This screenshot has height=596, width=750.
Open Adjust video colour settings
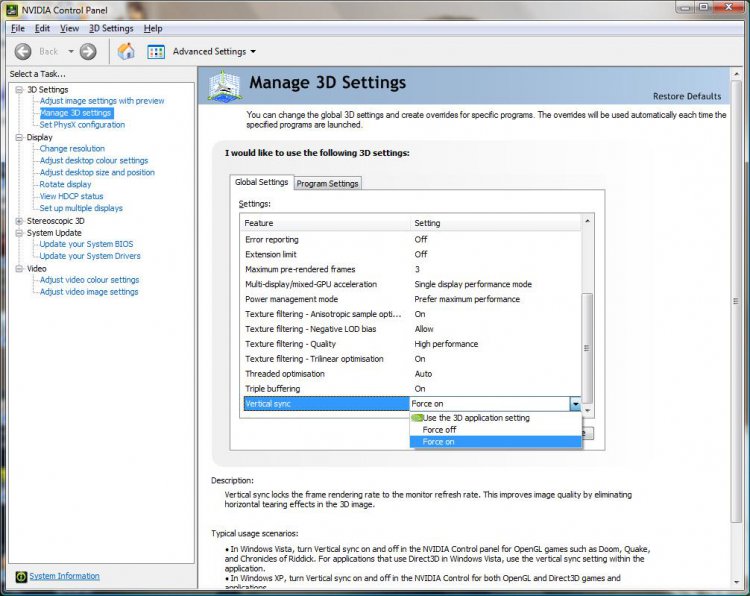(x=89, y=280)
